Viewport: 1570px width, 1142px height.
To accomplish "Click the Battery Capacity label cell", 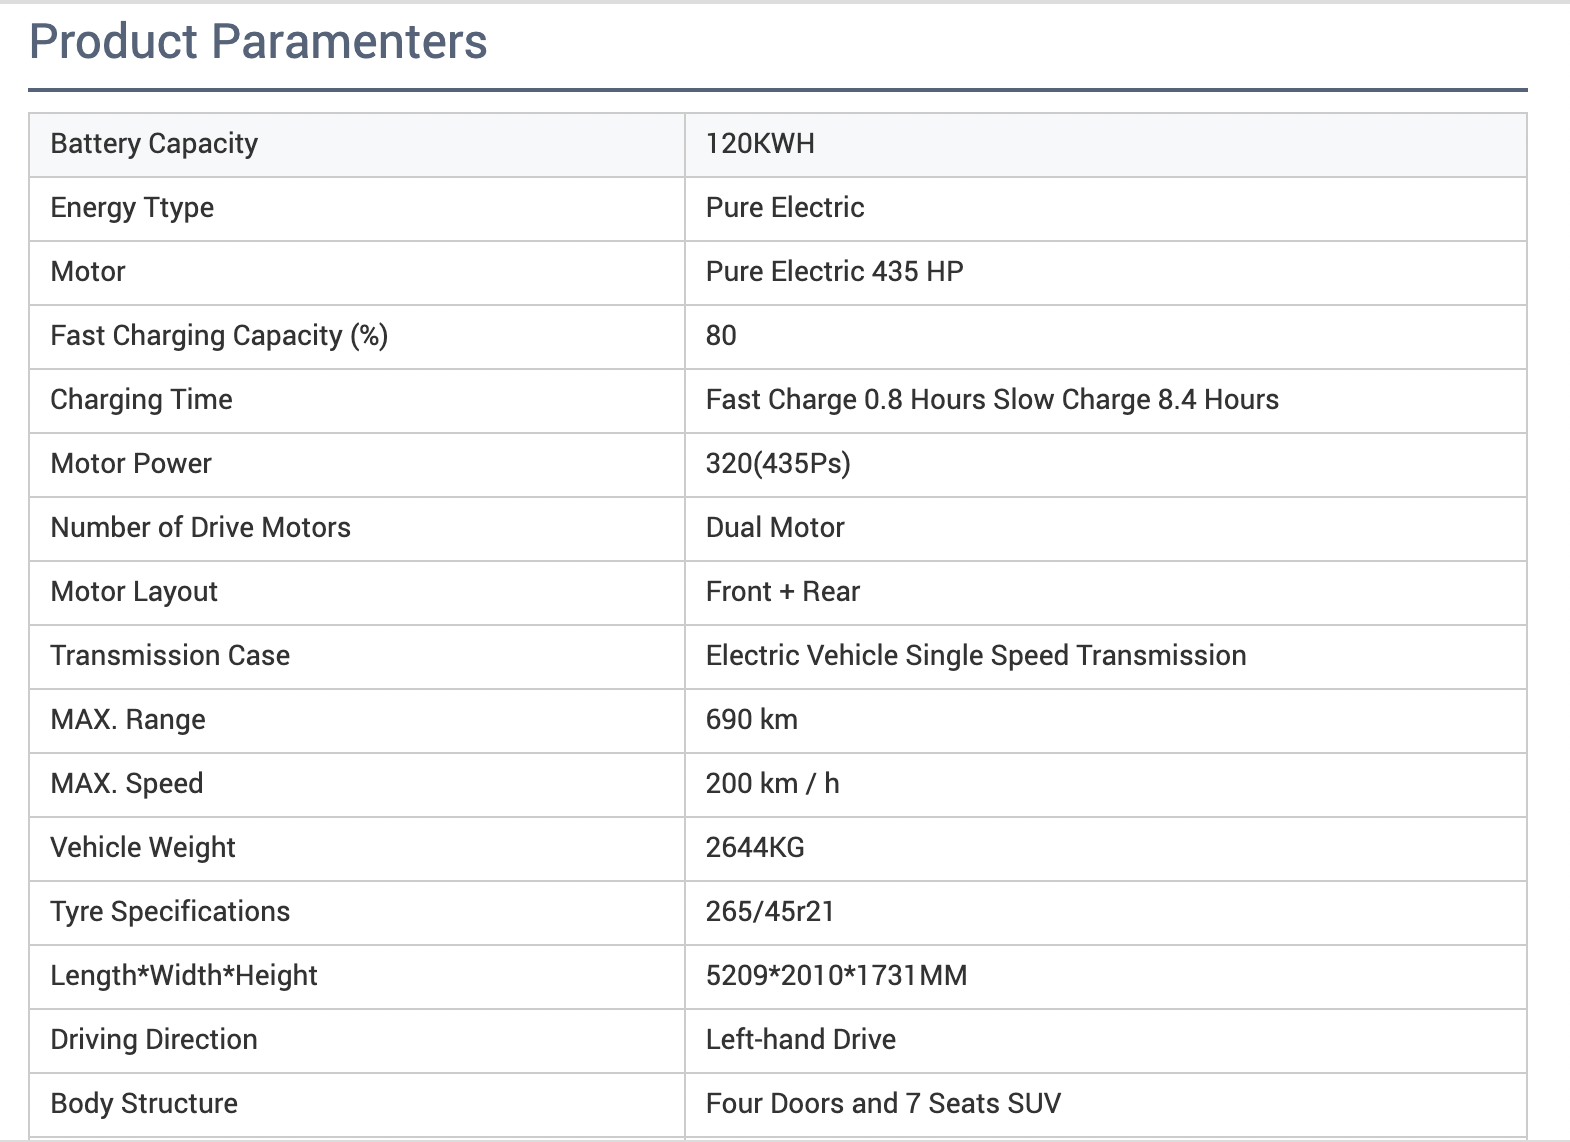I will 154,144.
